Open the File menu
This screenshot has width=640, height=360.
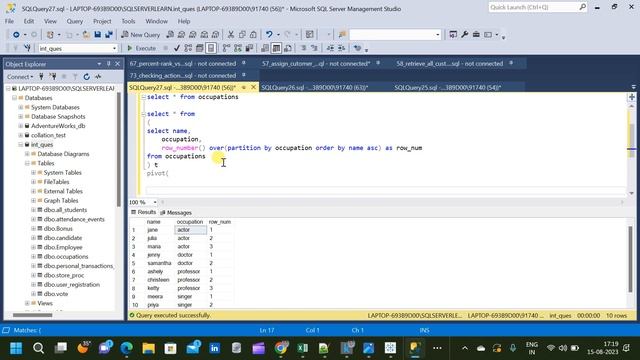pyautogui.click(x=9, y=21)
